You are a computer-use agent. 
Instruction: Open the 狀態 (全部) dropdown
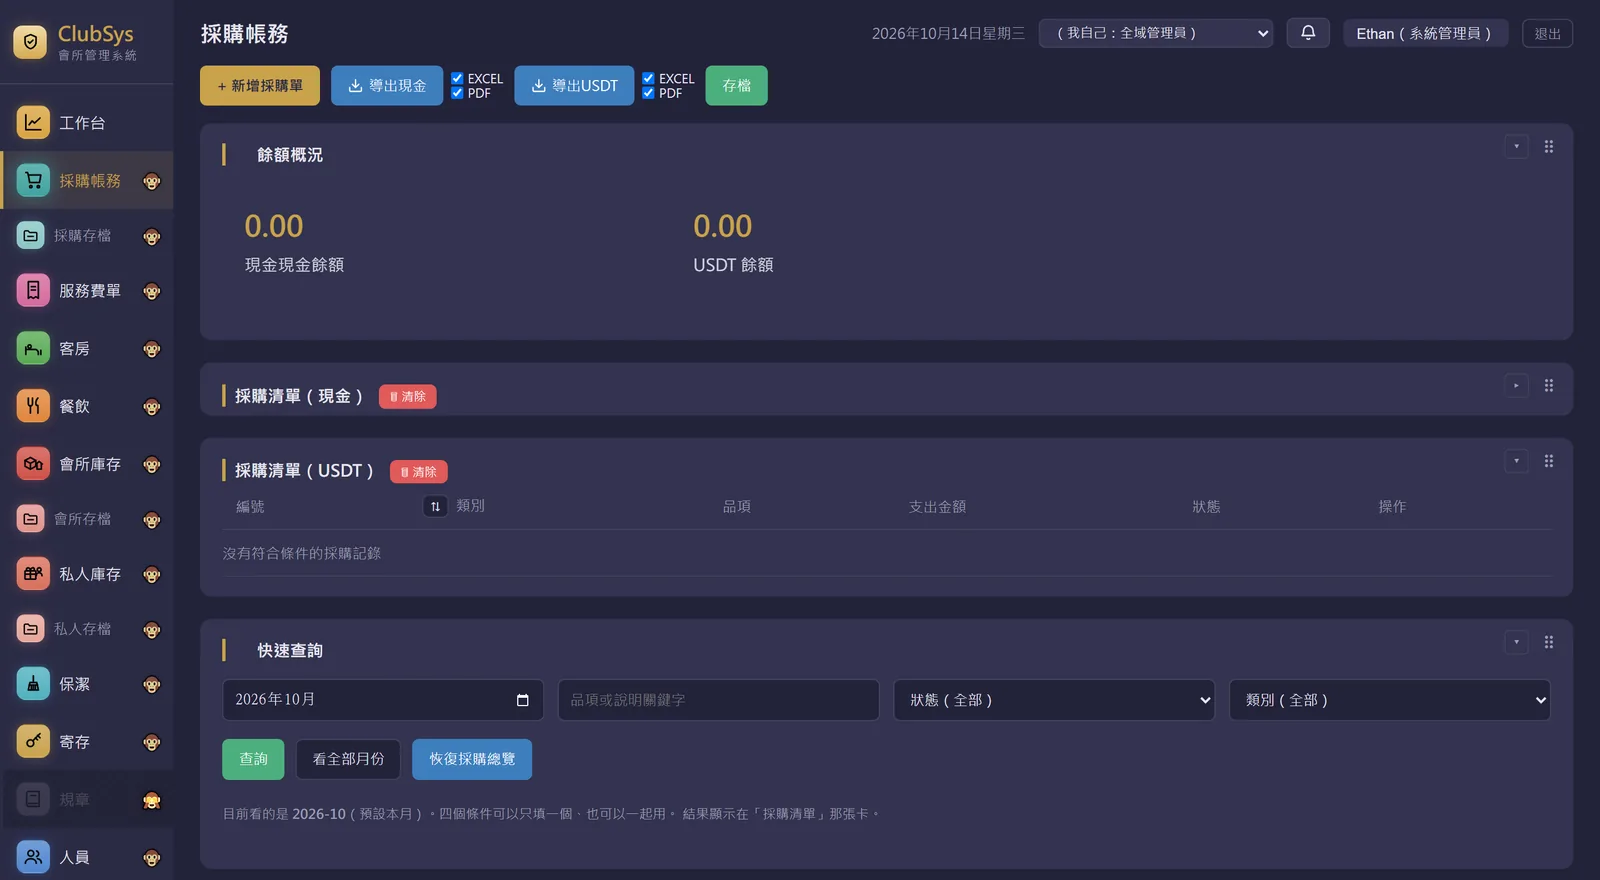click(1054, 700)
